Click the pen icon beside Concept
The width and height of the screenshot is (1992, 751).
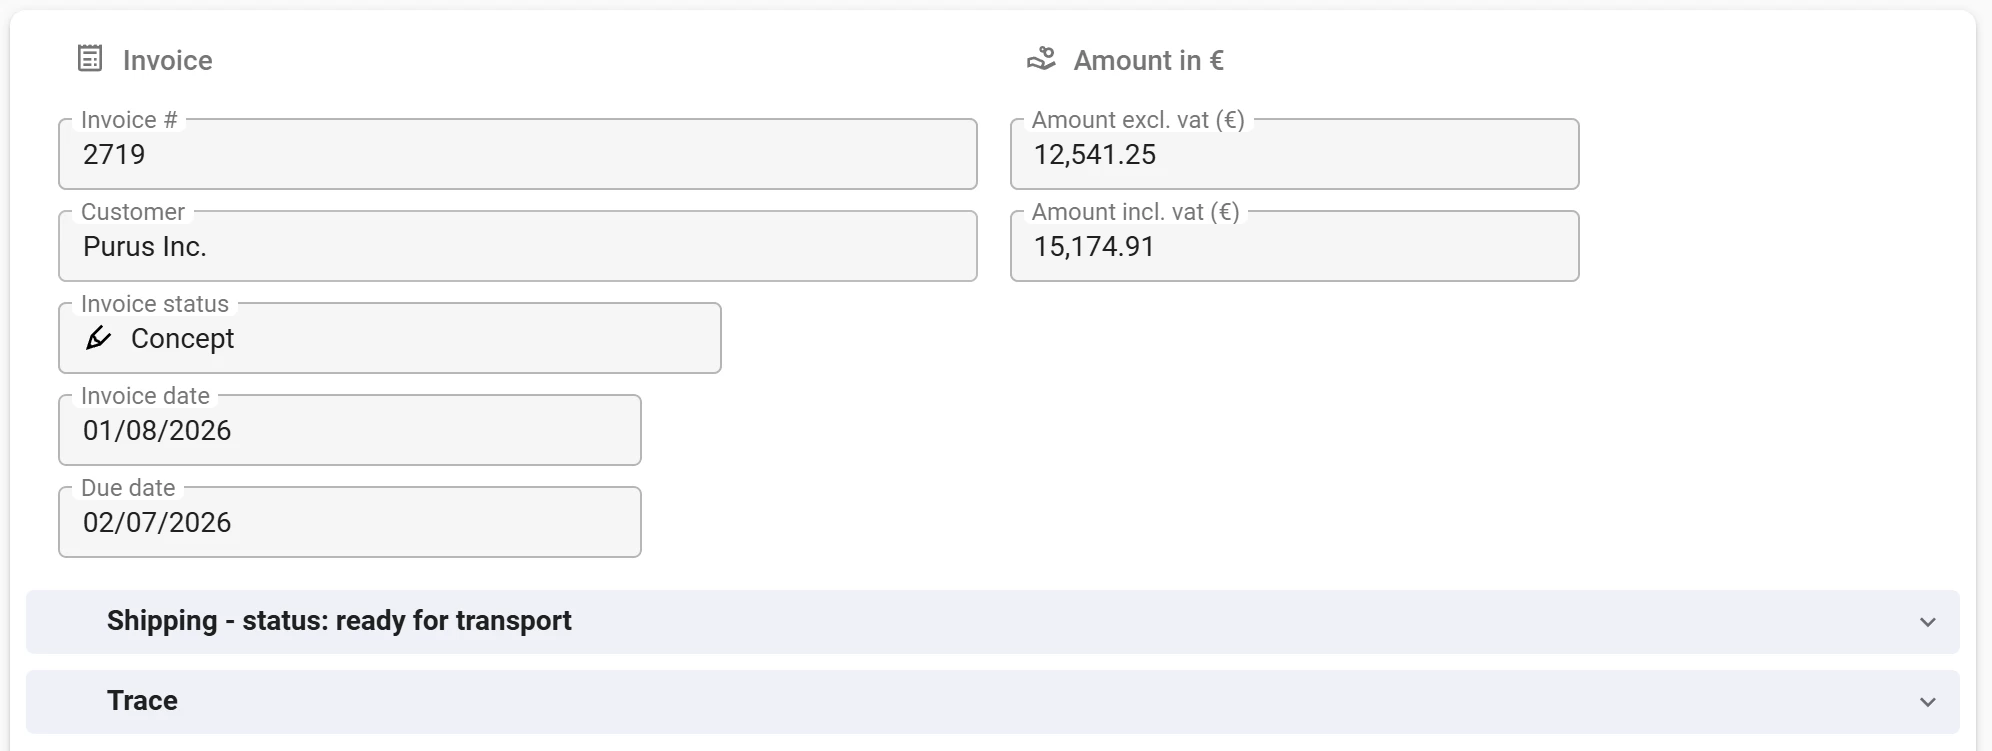point(98,338)
